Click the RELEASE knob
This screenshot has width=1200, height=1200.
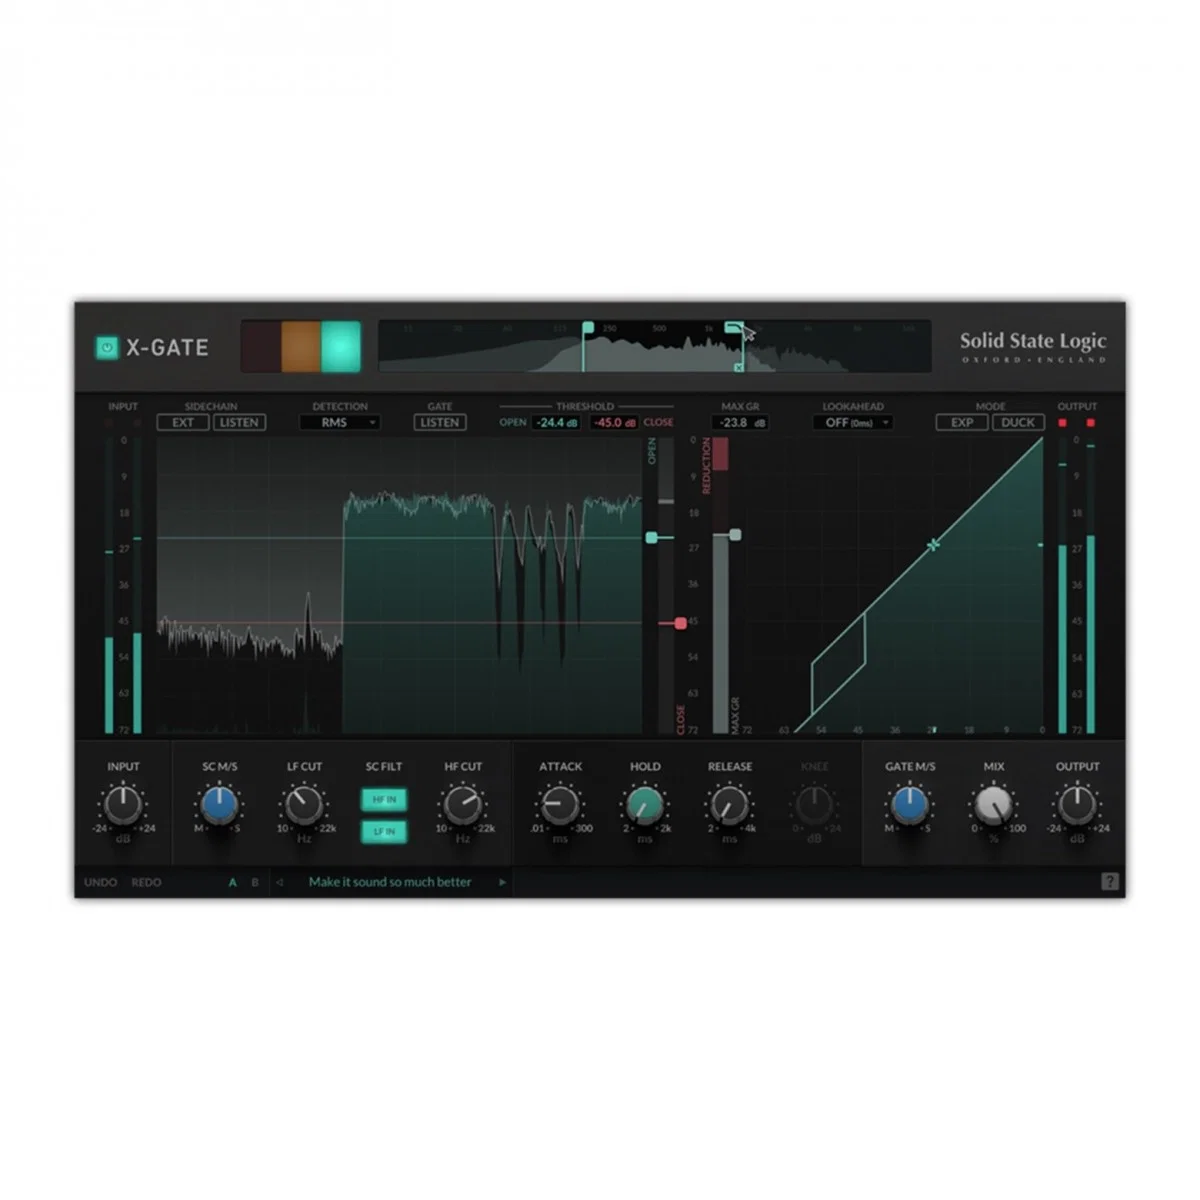point(730,805)
